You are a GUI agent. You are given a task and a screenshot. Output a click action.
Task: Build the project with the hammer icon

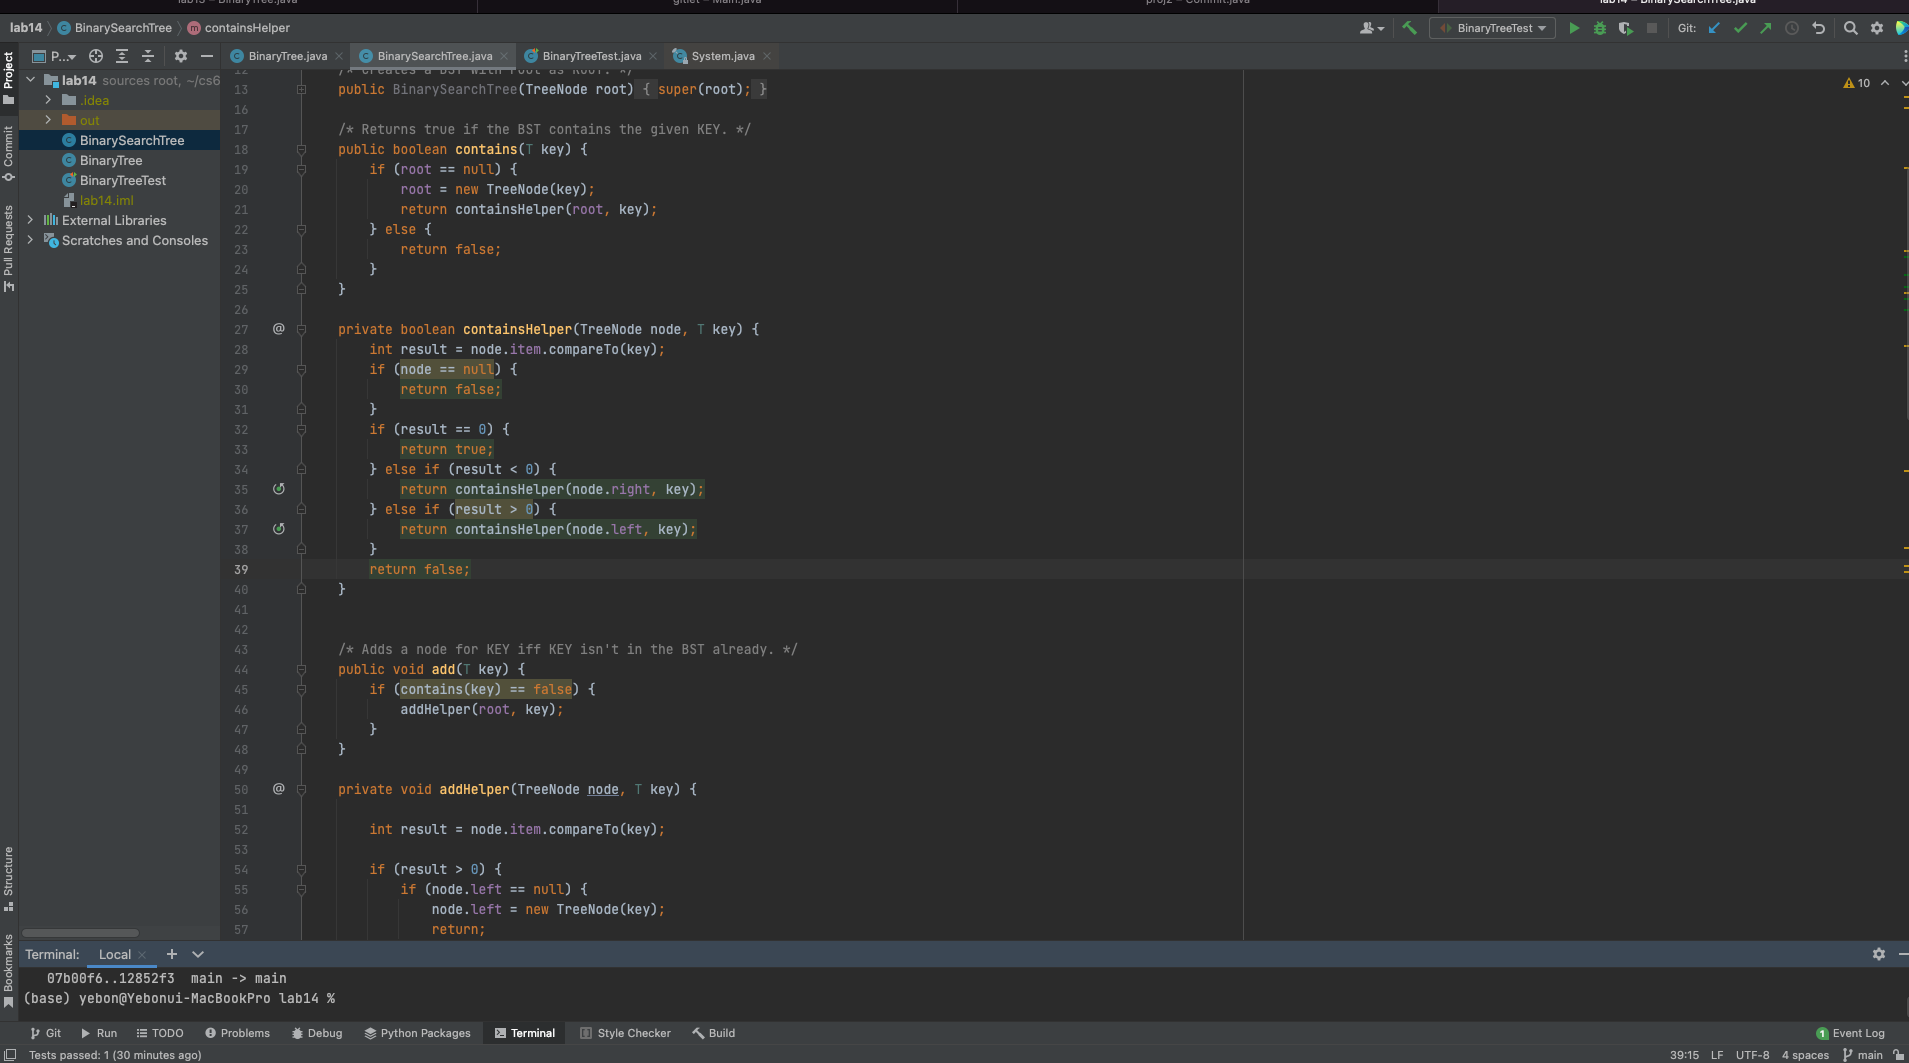tap(1409, 28)
